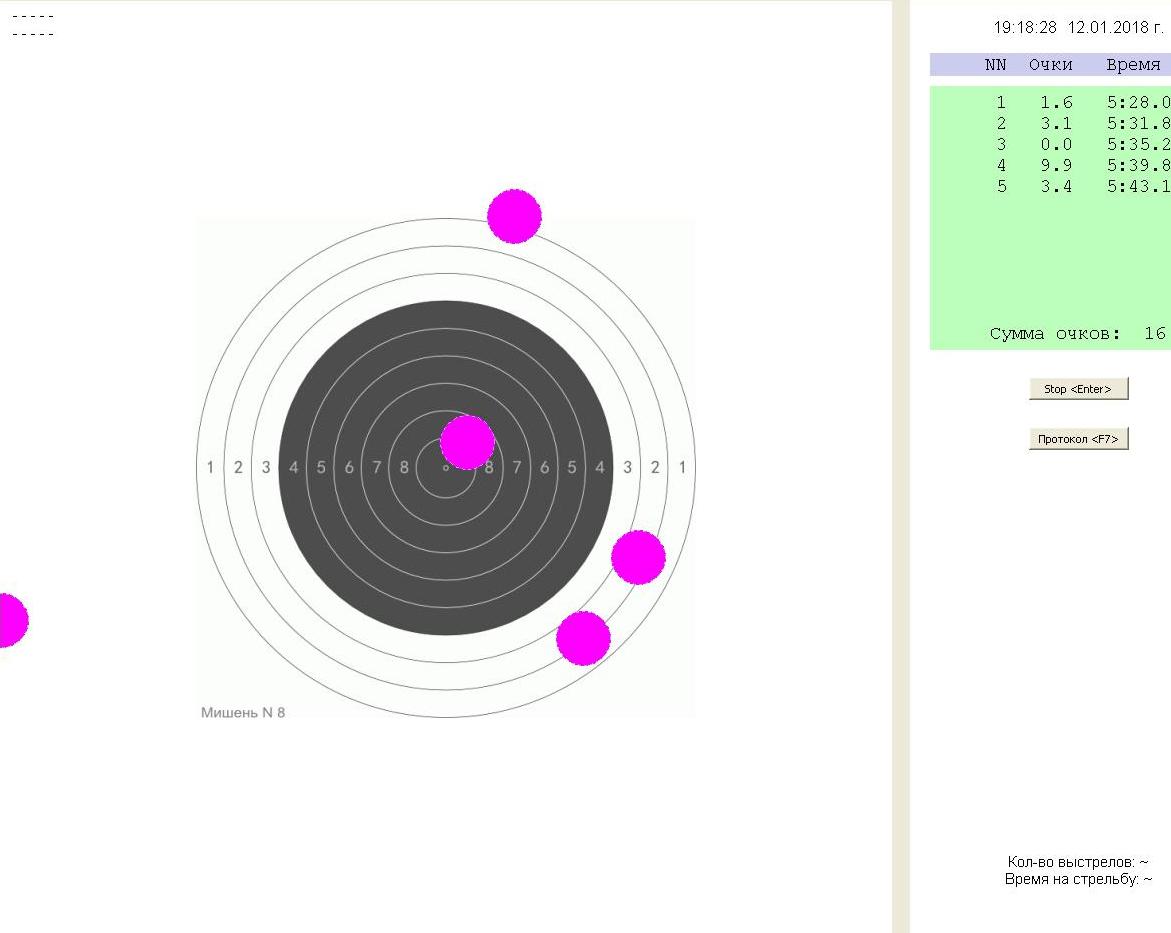This screenshot has width=1171, height=933.
Task: Click the NN column header
Action: (995, 65)
